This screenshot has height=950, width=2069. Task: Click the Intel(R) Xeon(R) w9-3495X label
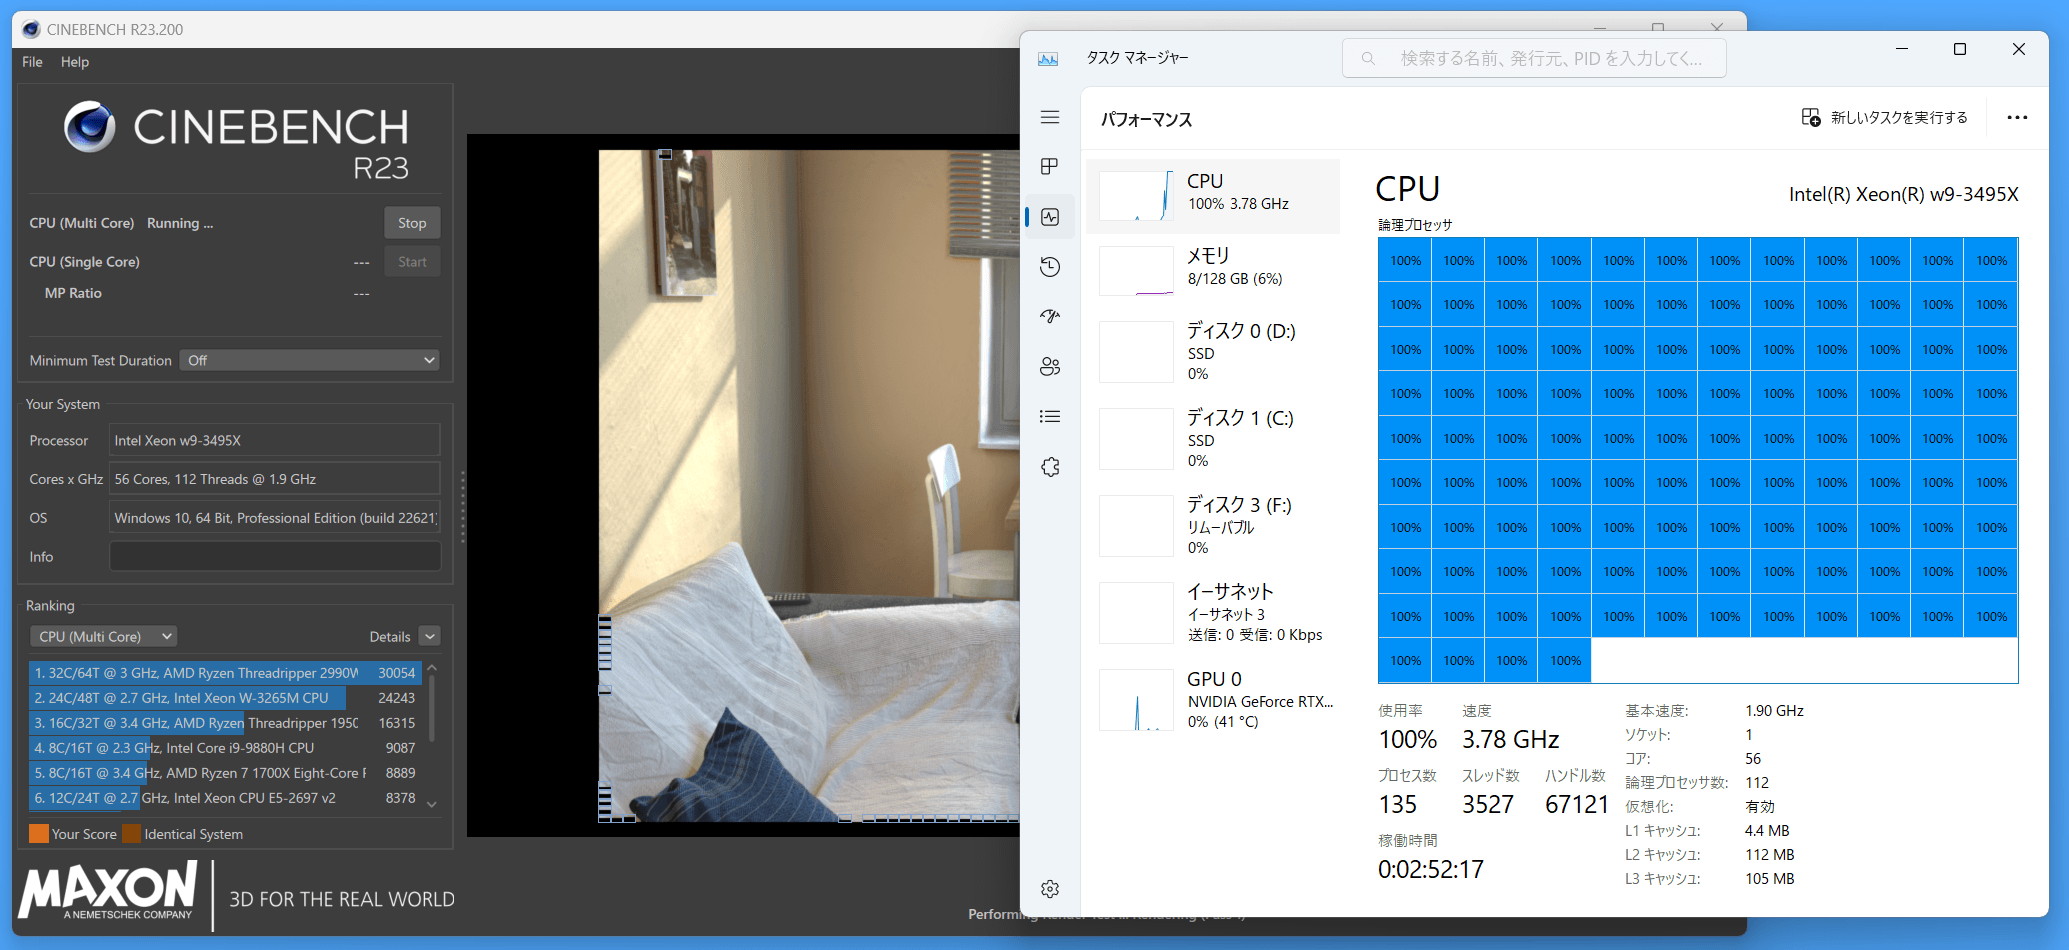coord(1903,194)
